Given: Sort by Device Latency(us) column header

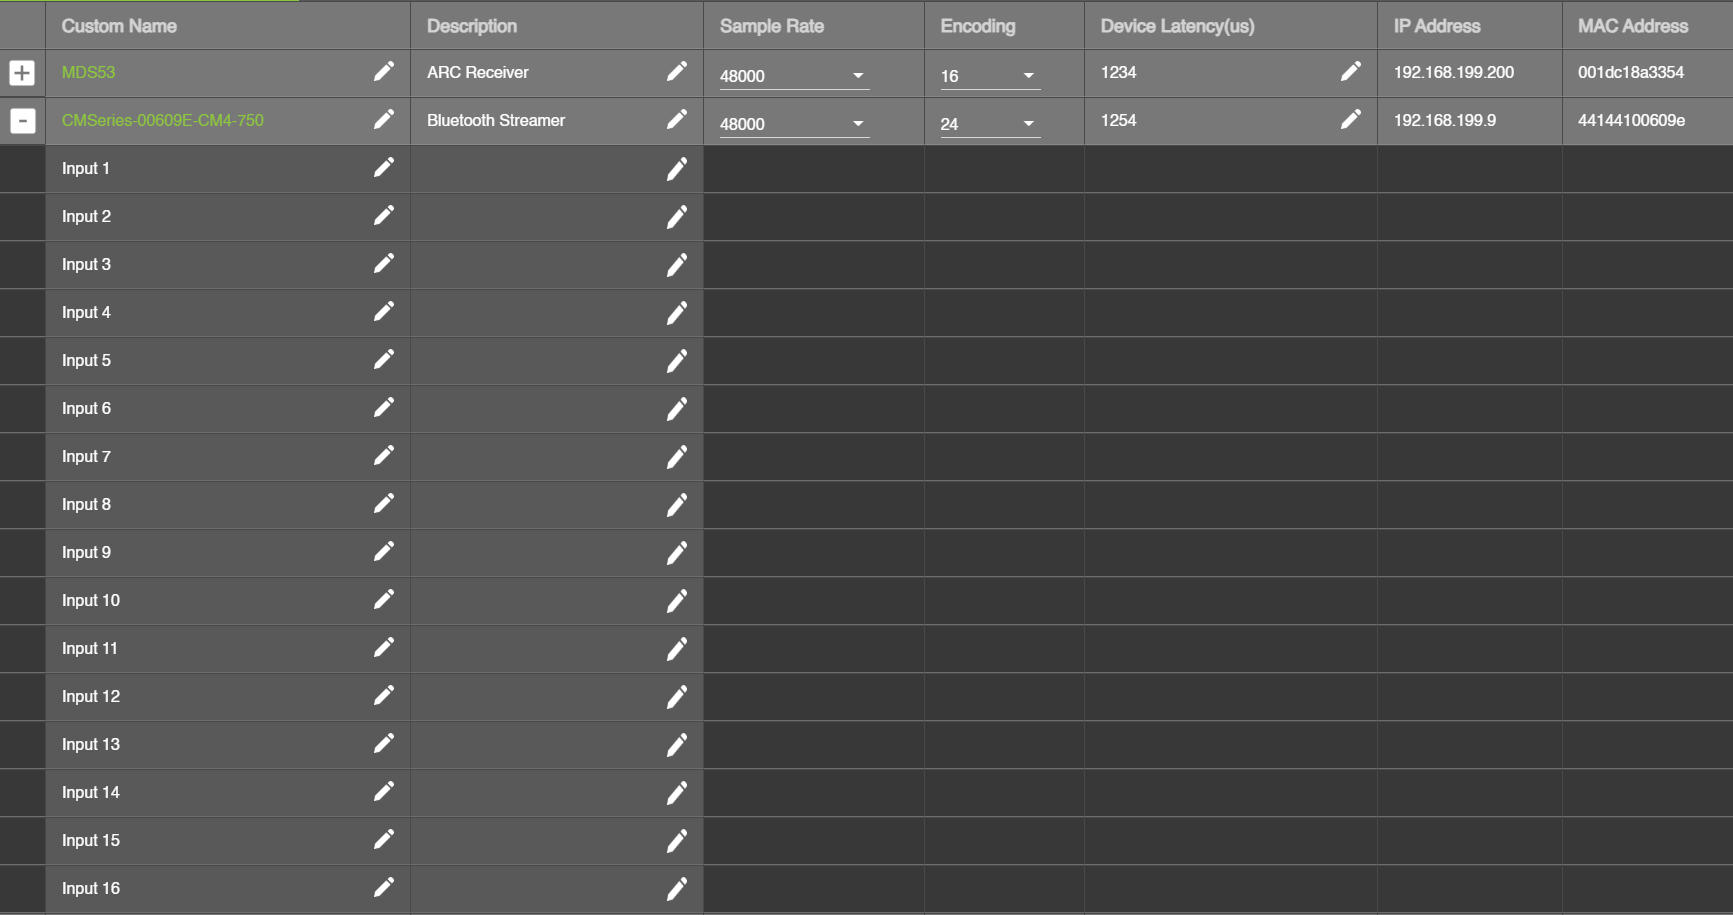Looking at the screenshot, I should 1177,26.
